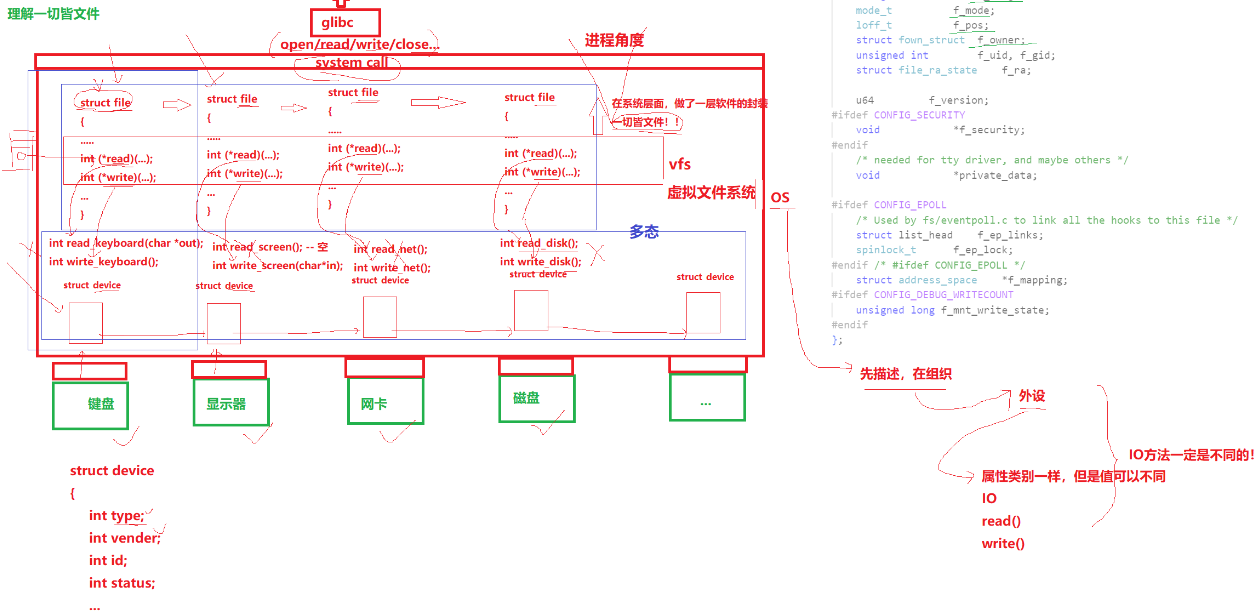Select the 'glibc' box label
The height and width of the screenshot is (614, 1258).
click(x=345, y=22)
